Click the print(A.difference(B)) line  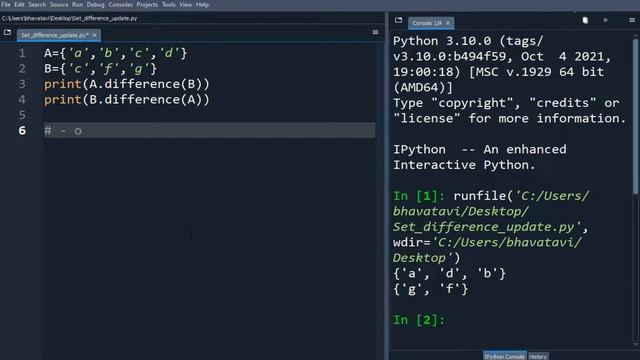click(x=127, y=84)
